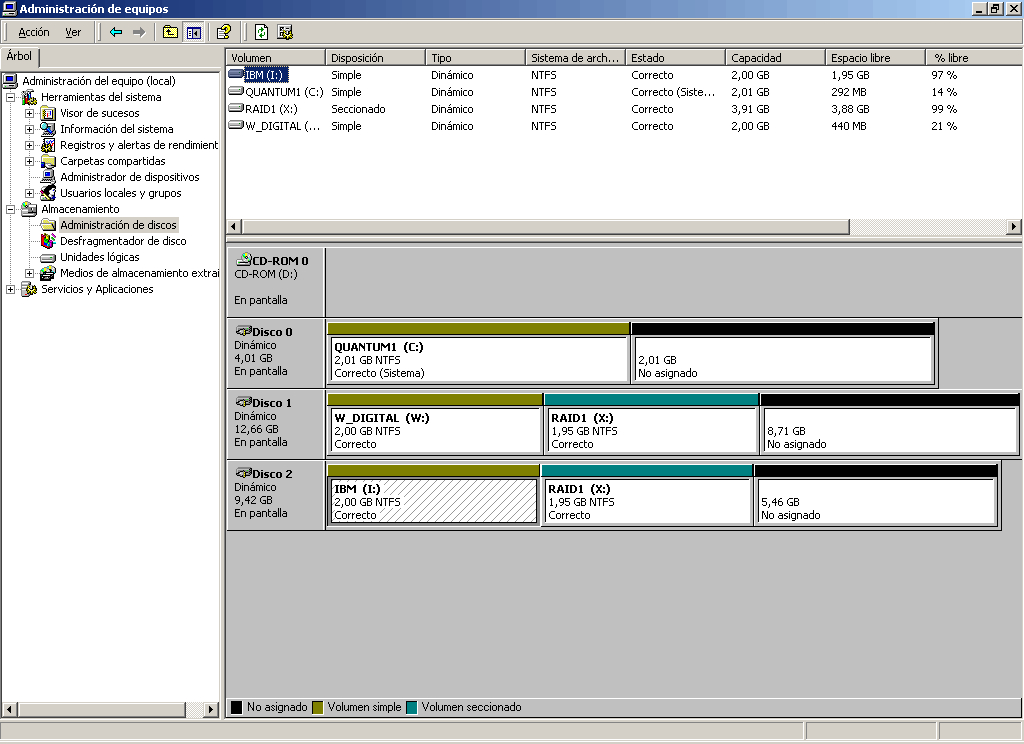Click the Help toolbar icon
Image resolution: width=1024 pixels, height=744 pixels.
click(224, 32)
